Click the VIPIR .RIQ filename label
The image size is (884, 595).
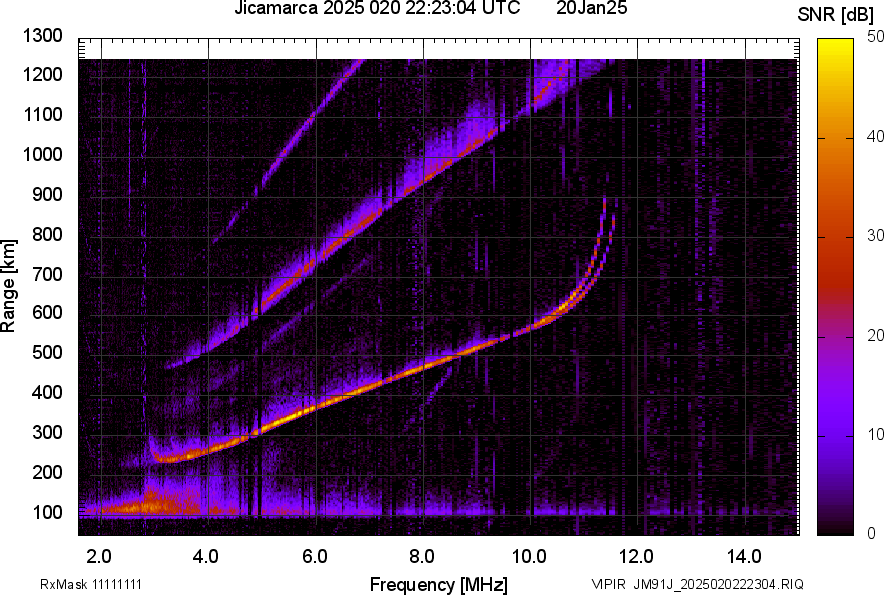pyautogui.click(x=697, y=584)
